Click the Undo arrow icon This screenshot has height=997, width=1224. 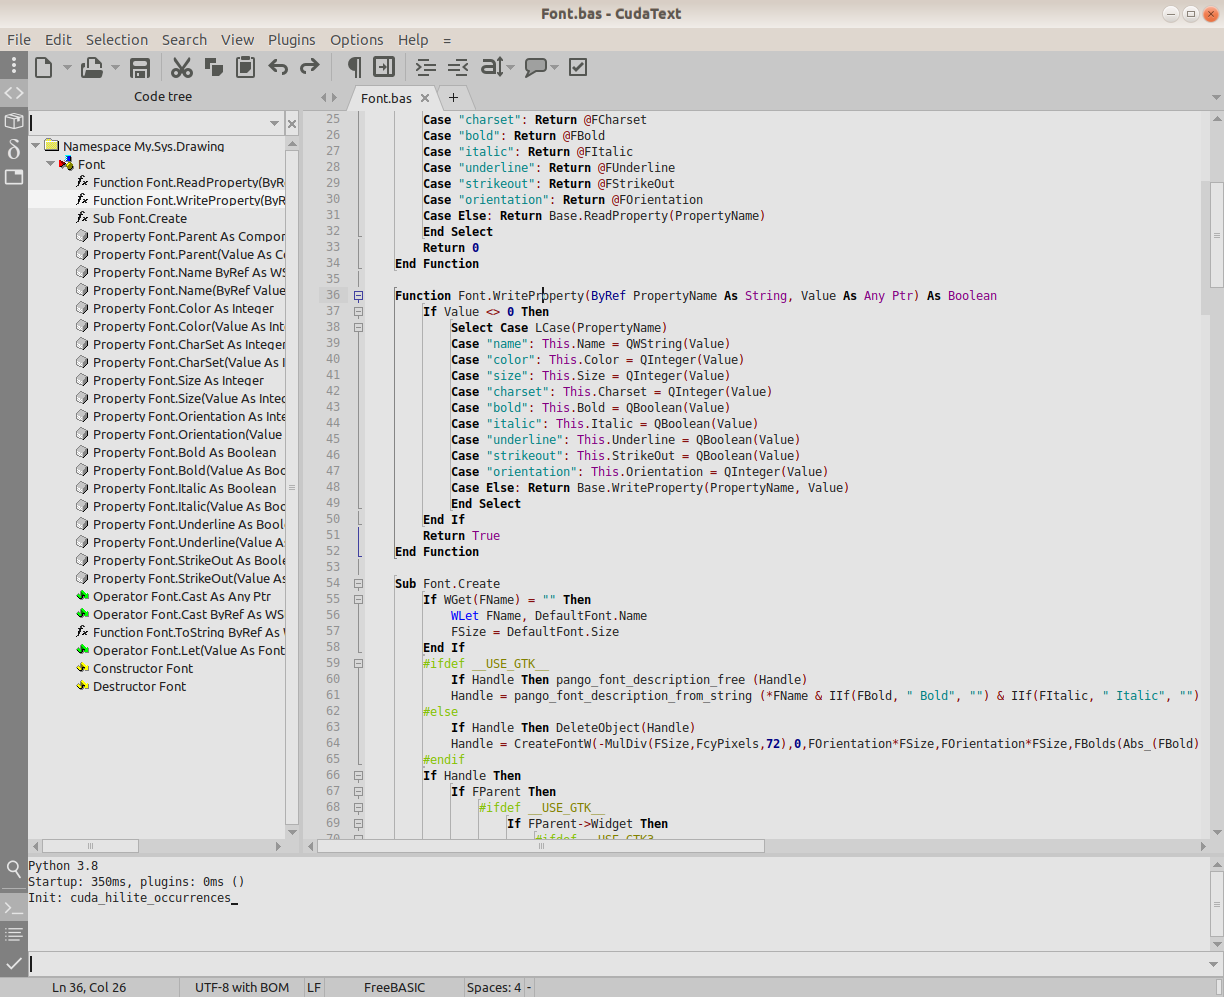[x=278, y=68]
